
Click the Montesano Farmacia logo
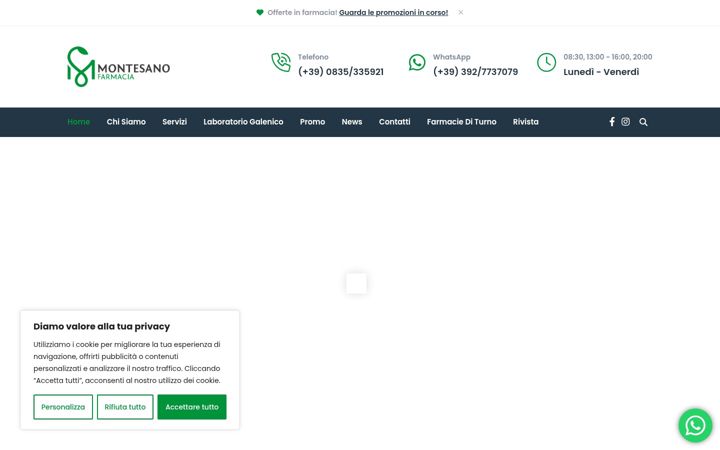(118, 67)
